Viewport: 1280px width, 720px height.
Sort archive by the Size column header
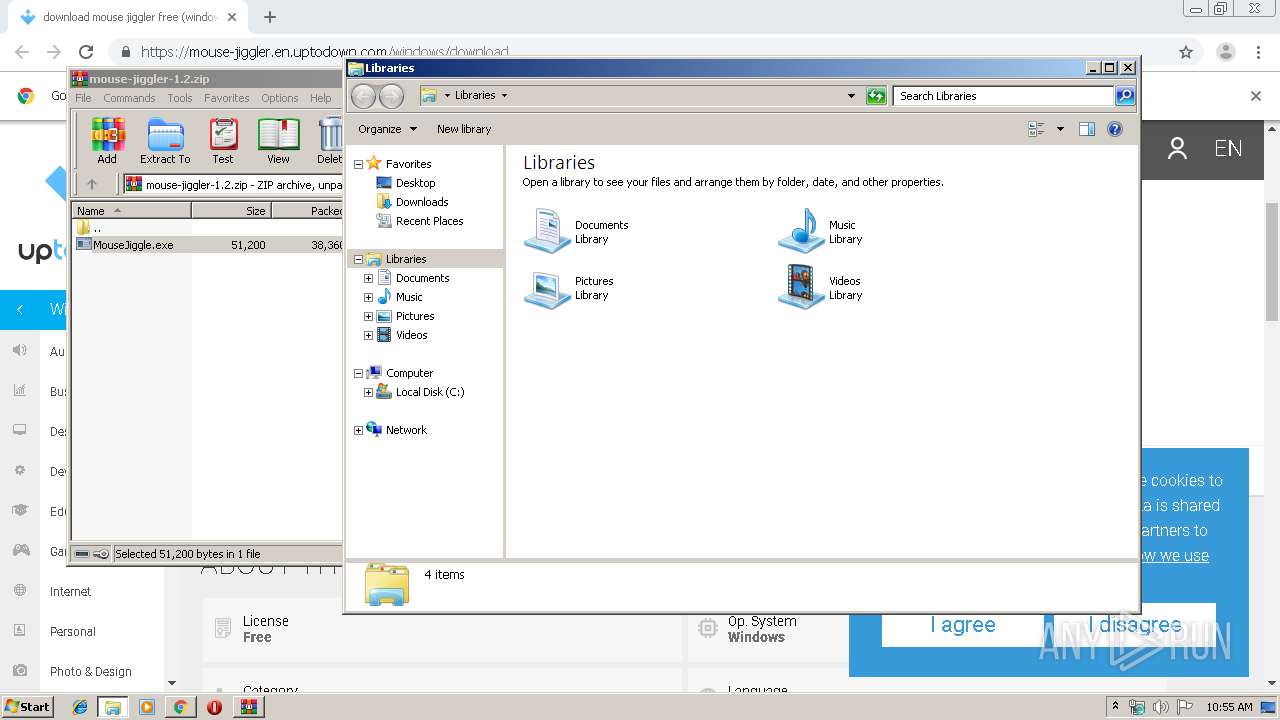click(231, 211)
